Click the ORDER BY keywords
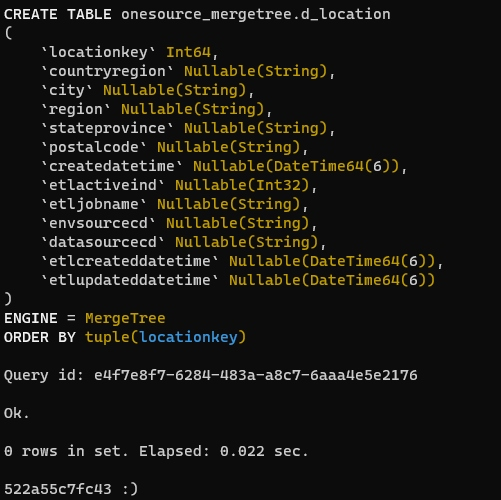This screenshot has width=501, height=500. (x=40, y=337)
